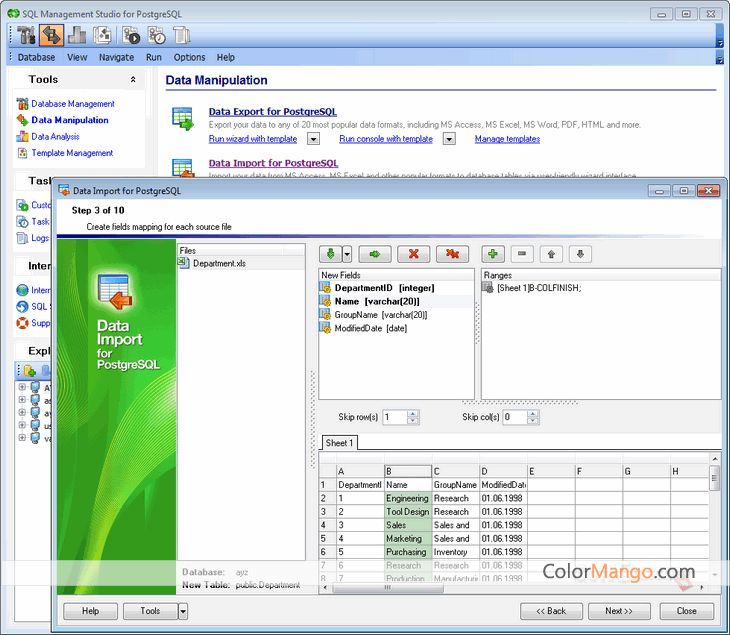Expand the second database tree node
This screenshot has width=730, height=635.
(22, 399)
